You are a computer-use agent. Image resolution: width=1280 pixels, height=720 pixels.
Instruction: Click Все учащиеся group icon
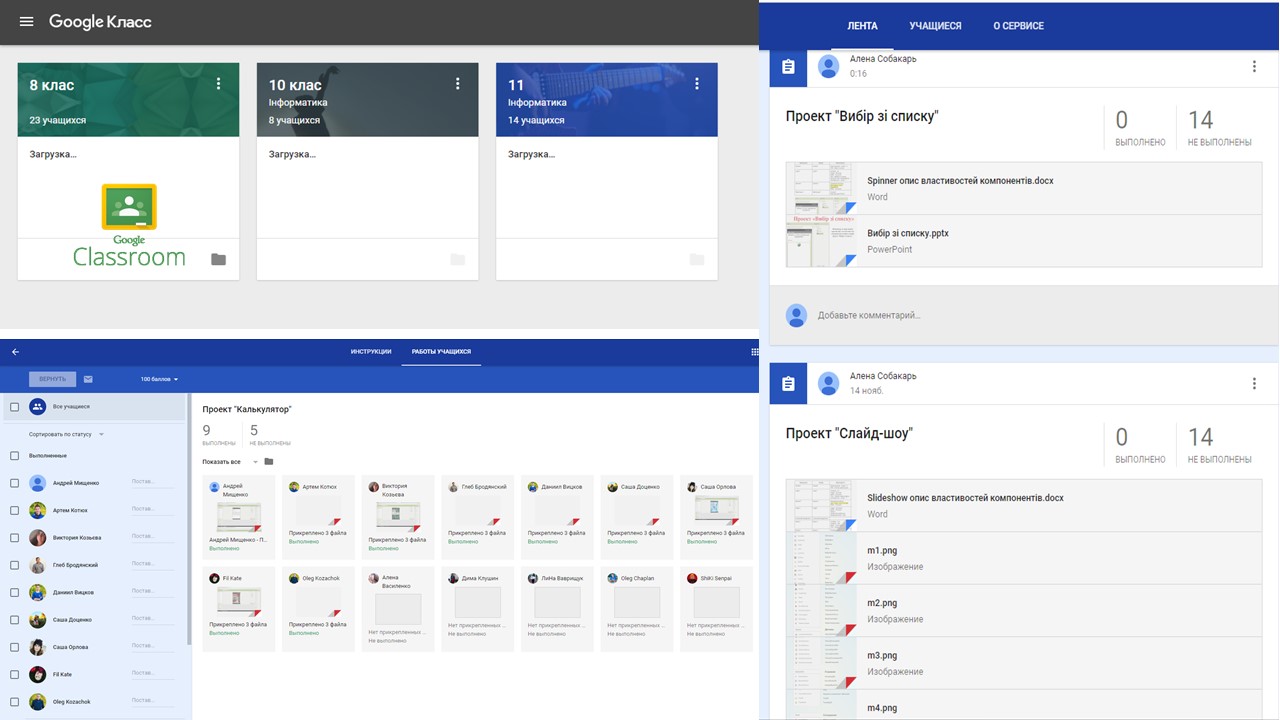37,407
